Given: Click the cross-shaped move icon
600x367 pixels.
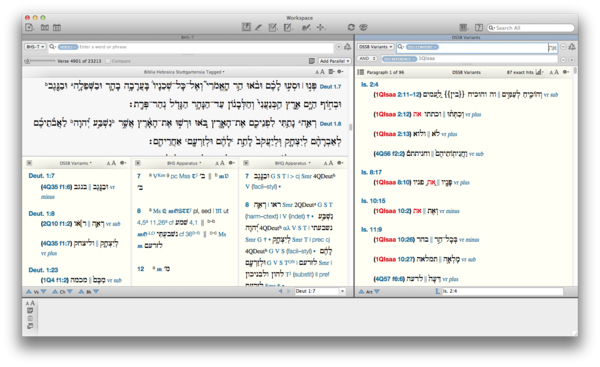Looking at the screenshot, I should coord(321,27).
